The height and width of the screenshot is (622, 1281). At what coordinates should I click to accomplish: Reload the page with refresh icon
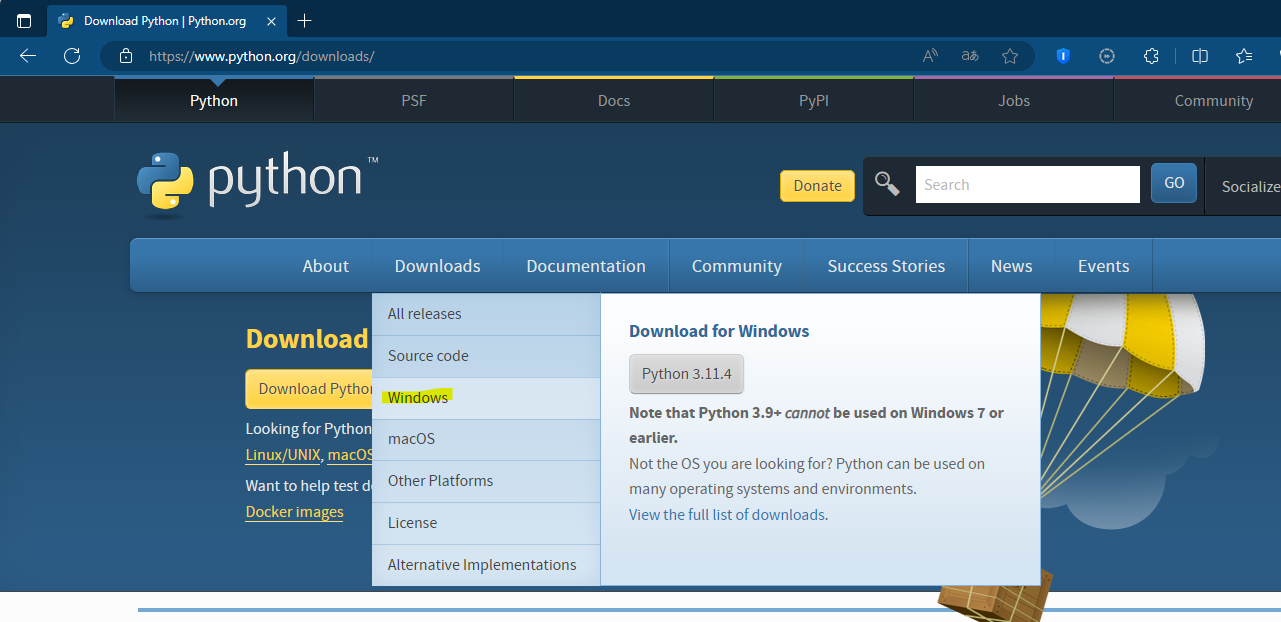(72, 56)
